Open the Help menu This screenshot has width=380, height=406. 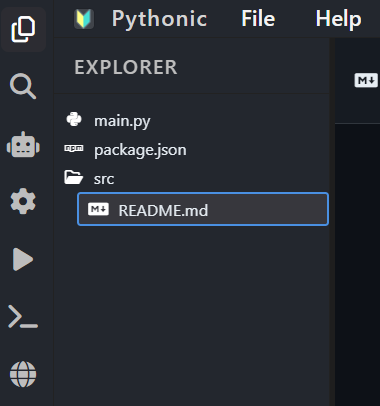[338, 19]
